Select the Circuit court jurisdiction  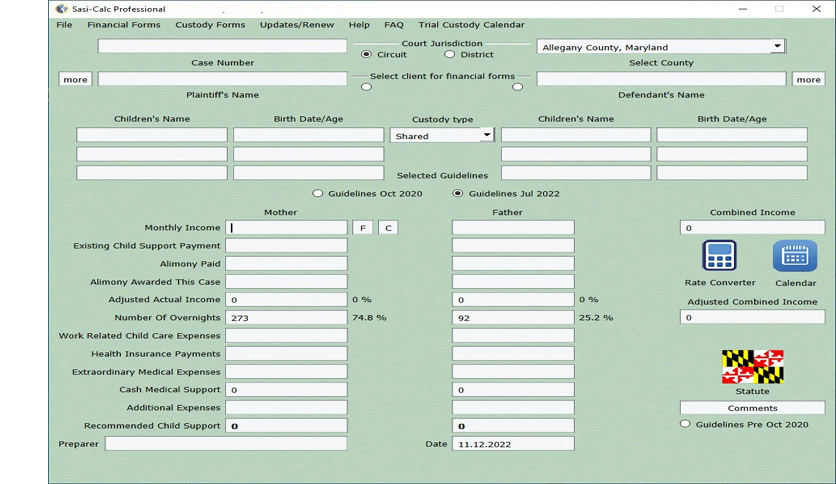click(x=366, y=54)
